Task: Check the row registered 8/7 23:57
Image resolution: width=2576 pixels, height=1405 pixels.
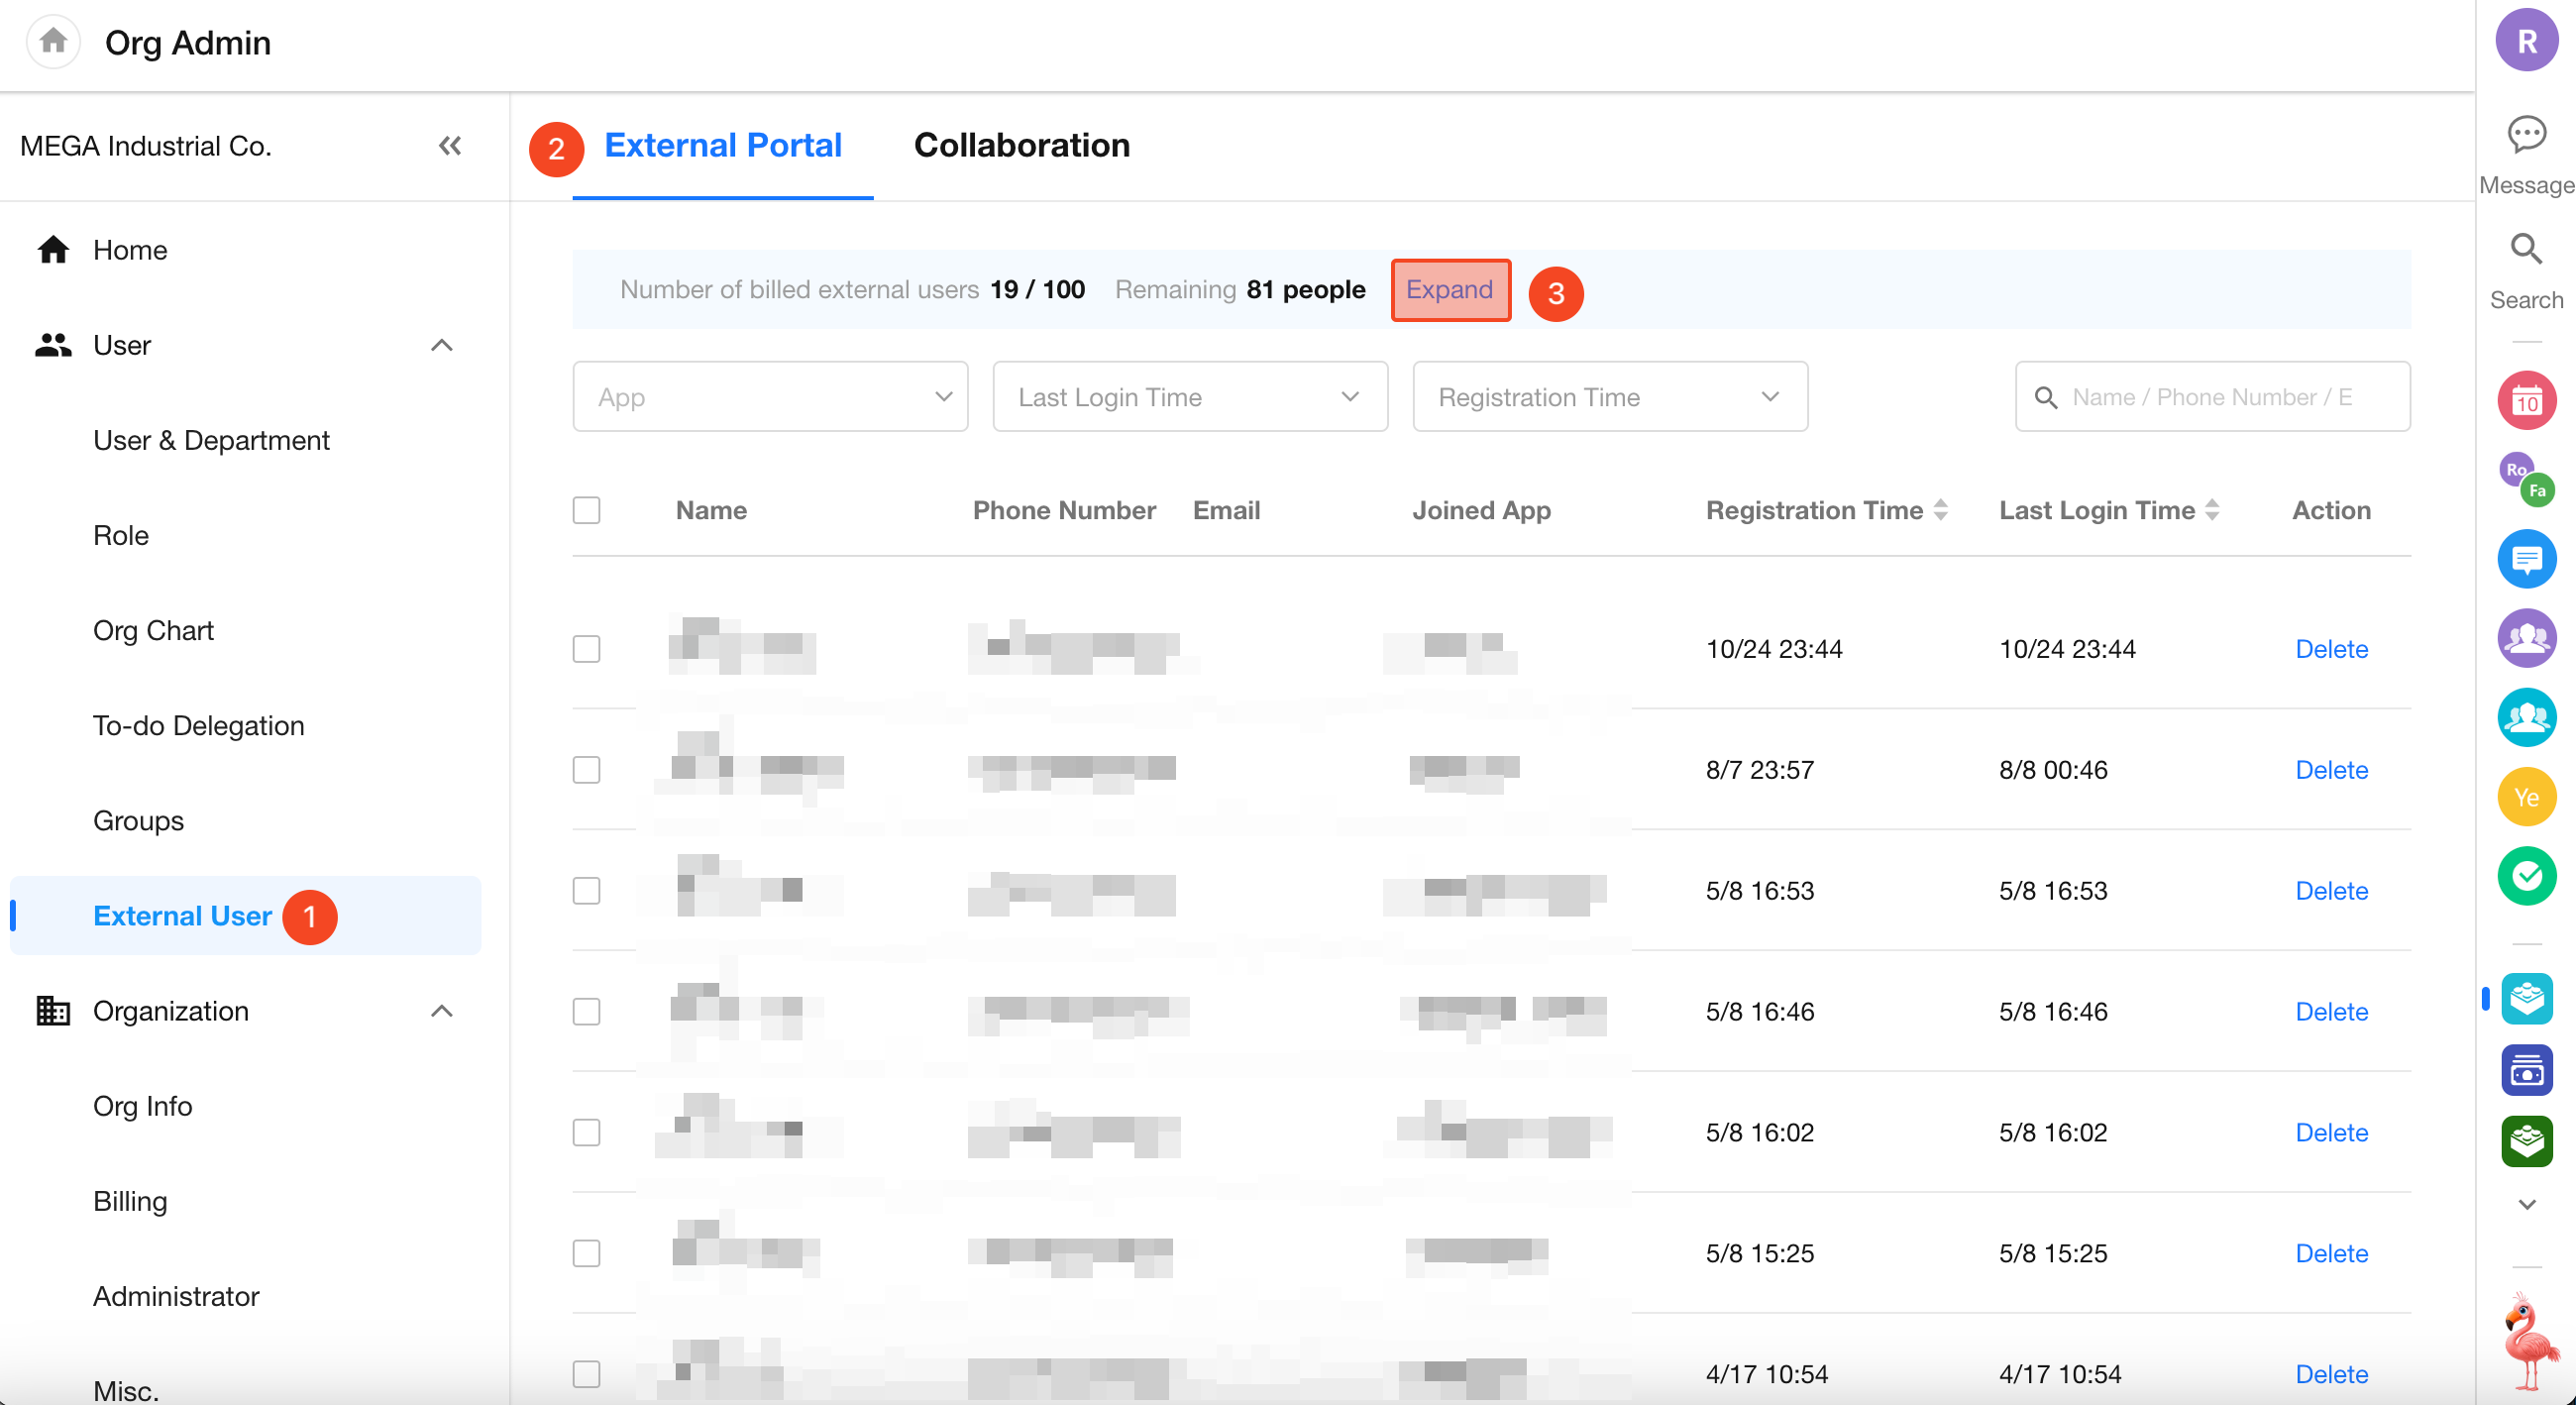Action: 587,770
